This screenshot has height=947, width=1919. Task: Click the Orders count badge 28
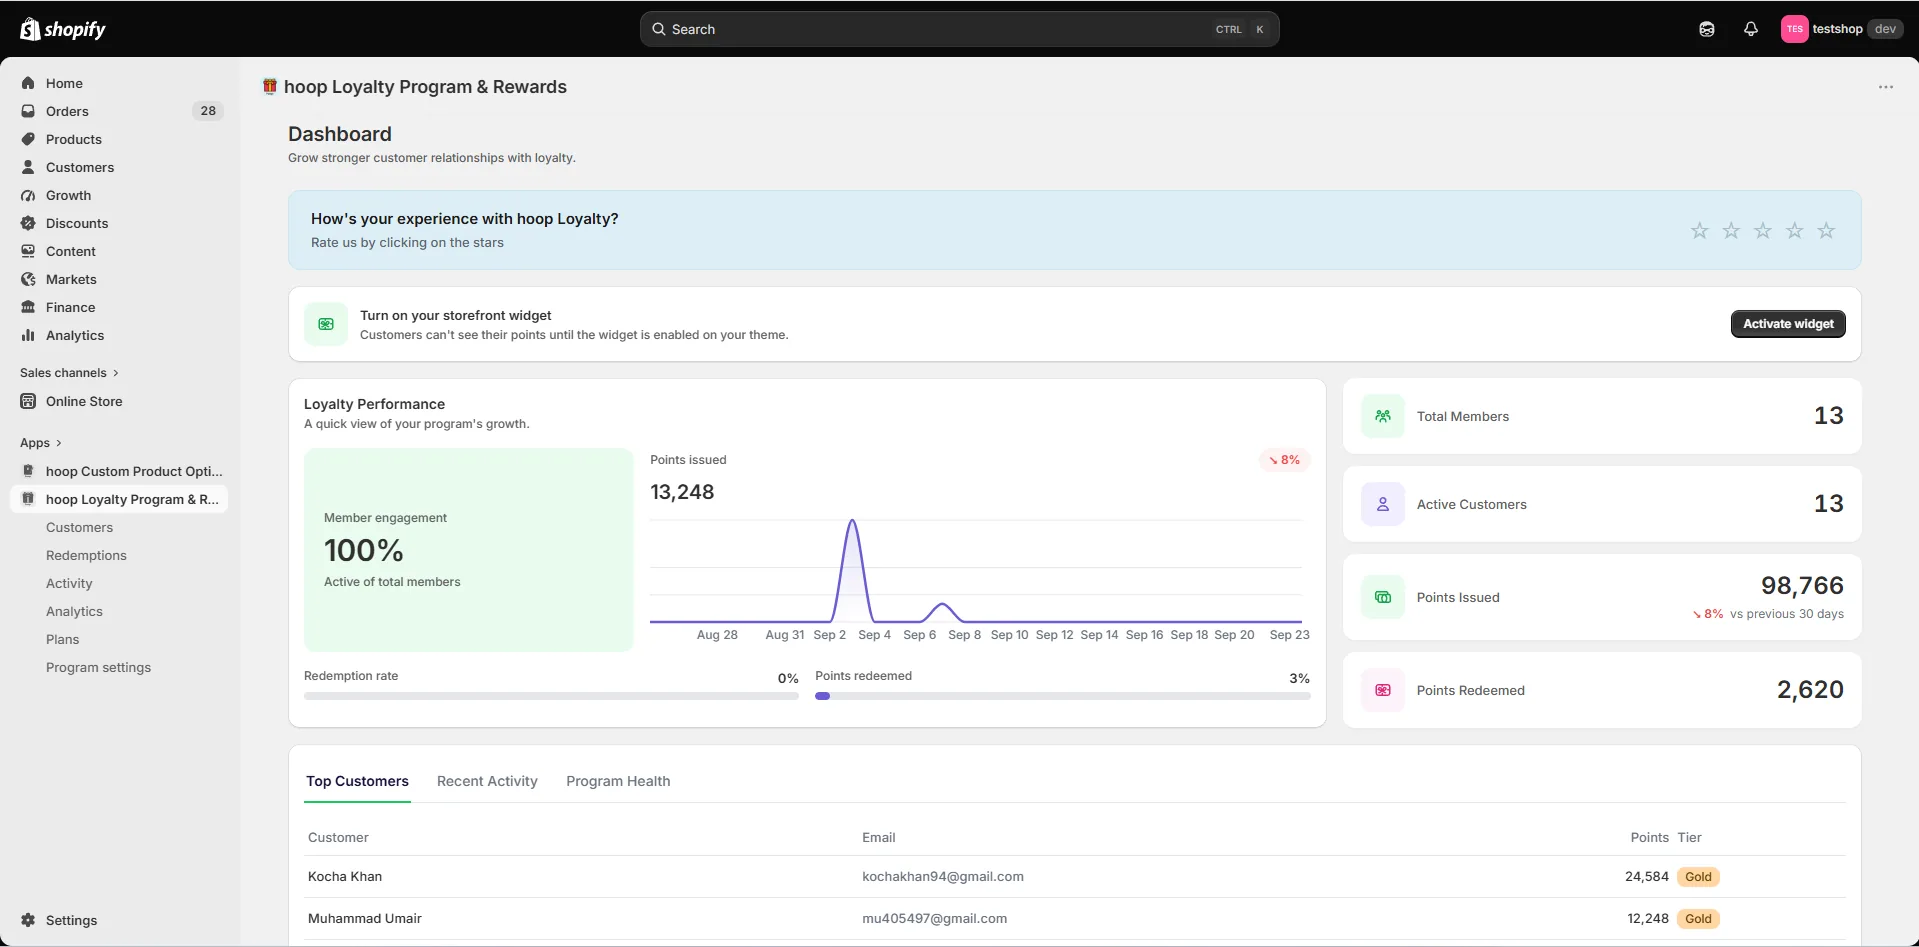pyautogui.click(x=208, y=111)
